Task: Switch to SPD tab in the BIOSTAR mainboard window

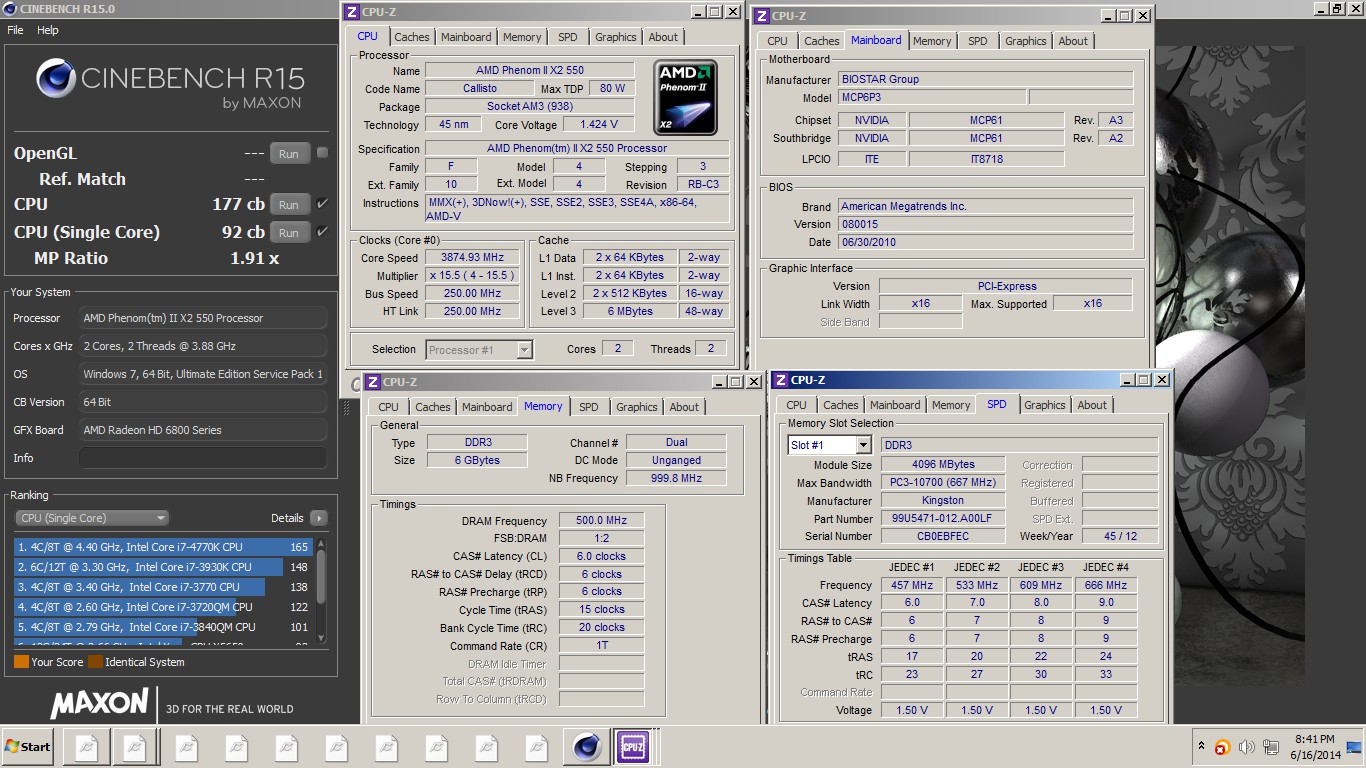Action: point(978,41)
